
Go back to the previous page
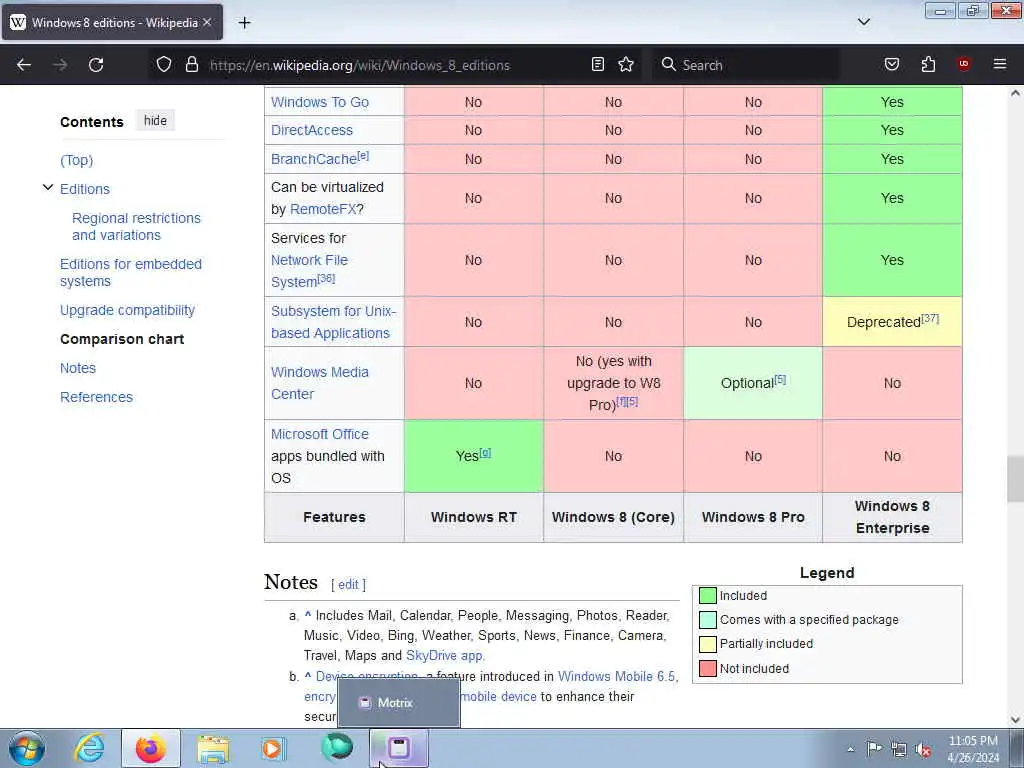point(24,65)
